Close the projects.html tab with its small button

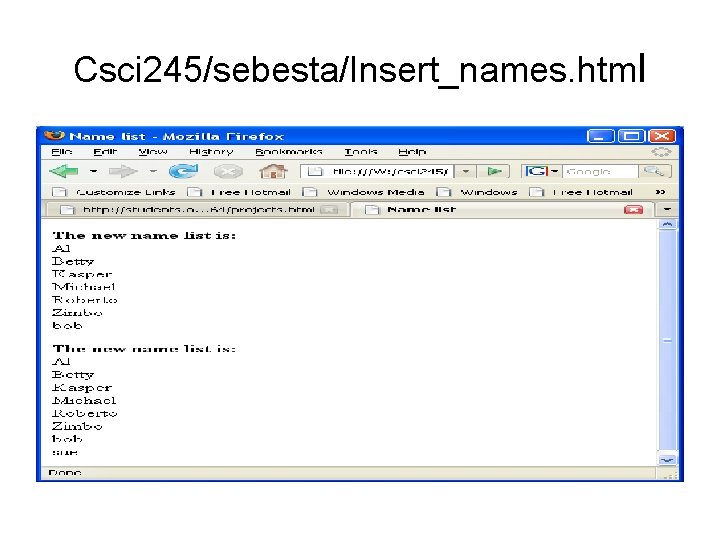[329, 210]
